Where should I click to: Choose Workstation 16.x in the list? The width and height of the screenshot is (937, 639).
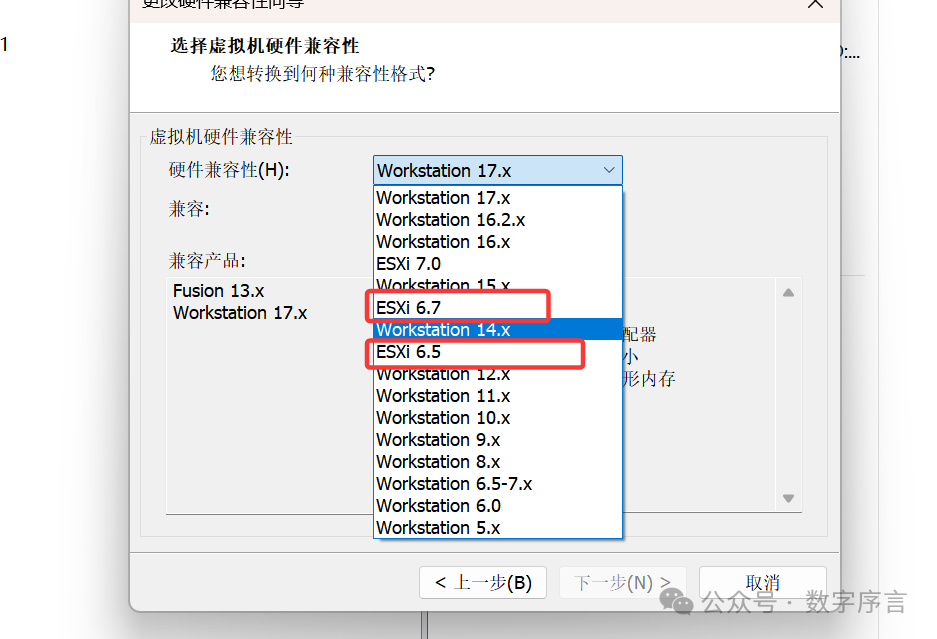point(497,242)
